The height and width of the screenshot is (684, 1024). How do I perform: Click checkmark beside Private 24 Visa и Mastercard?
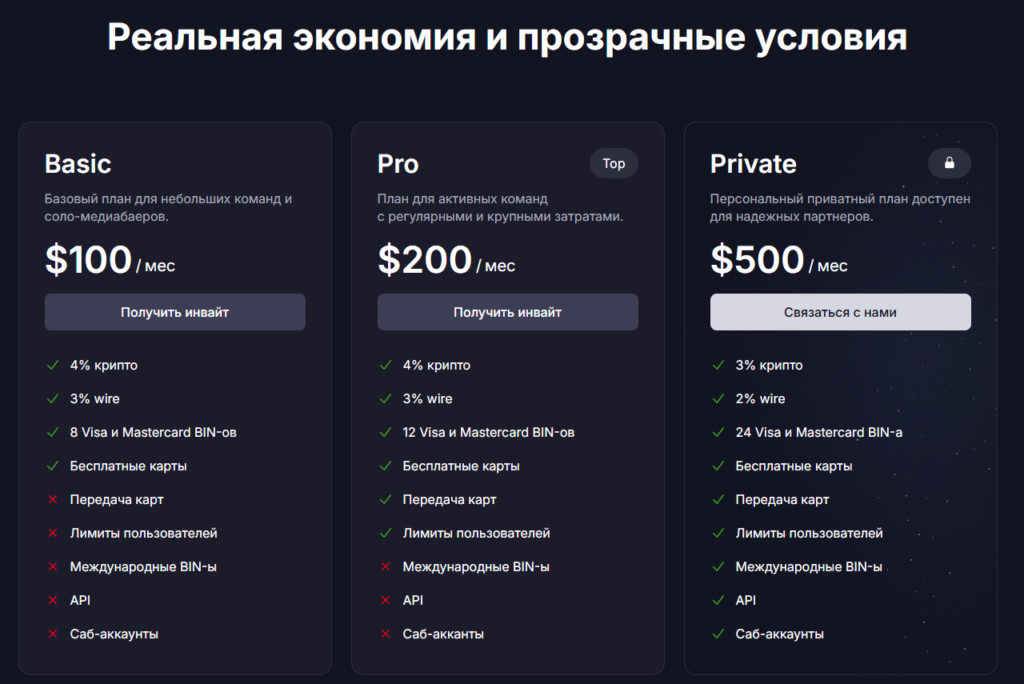coord(718,432)
